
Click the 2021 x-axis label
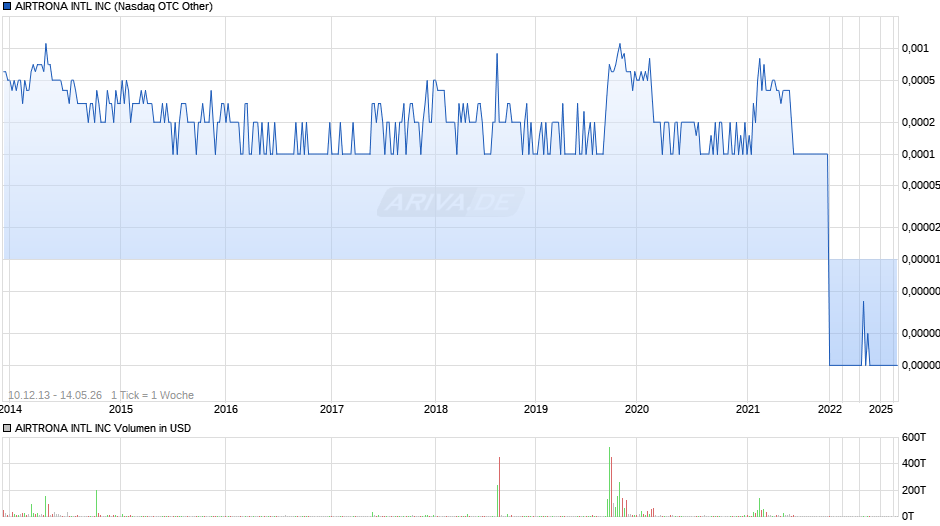[748, 409]
